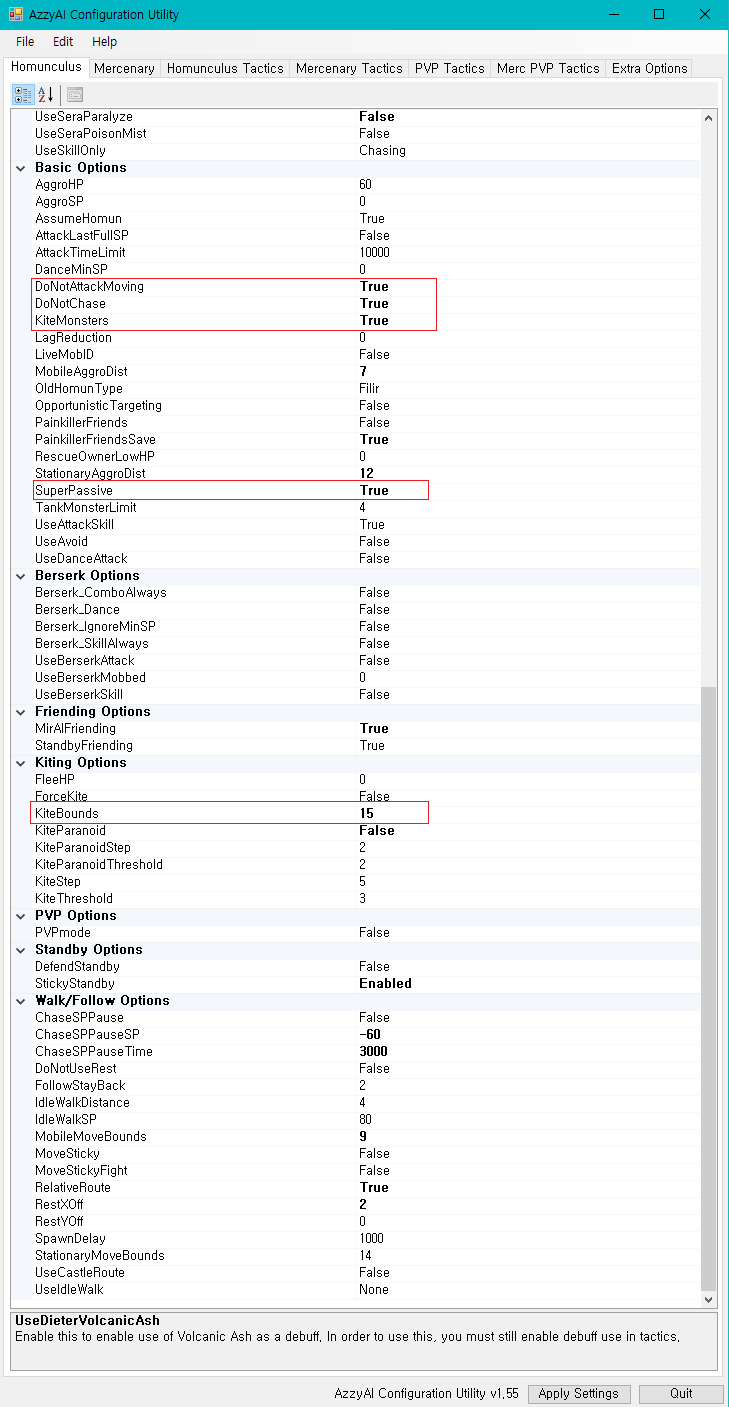Collapse the Friending Options category
Screen dimensions: 729x1407
click(21, 712)
